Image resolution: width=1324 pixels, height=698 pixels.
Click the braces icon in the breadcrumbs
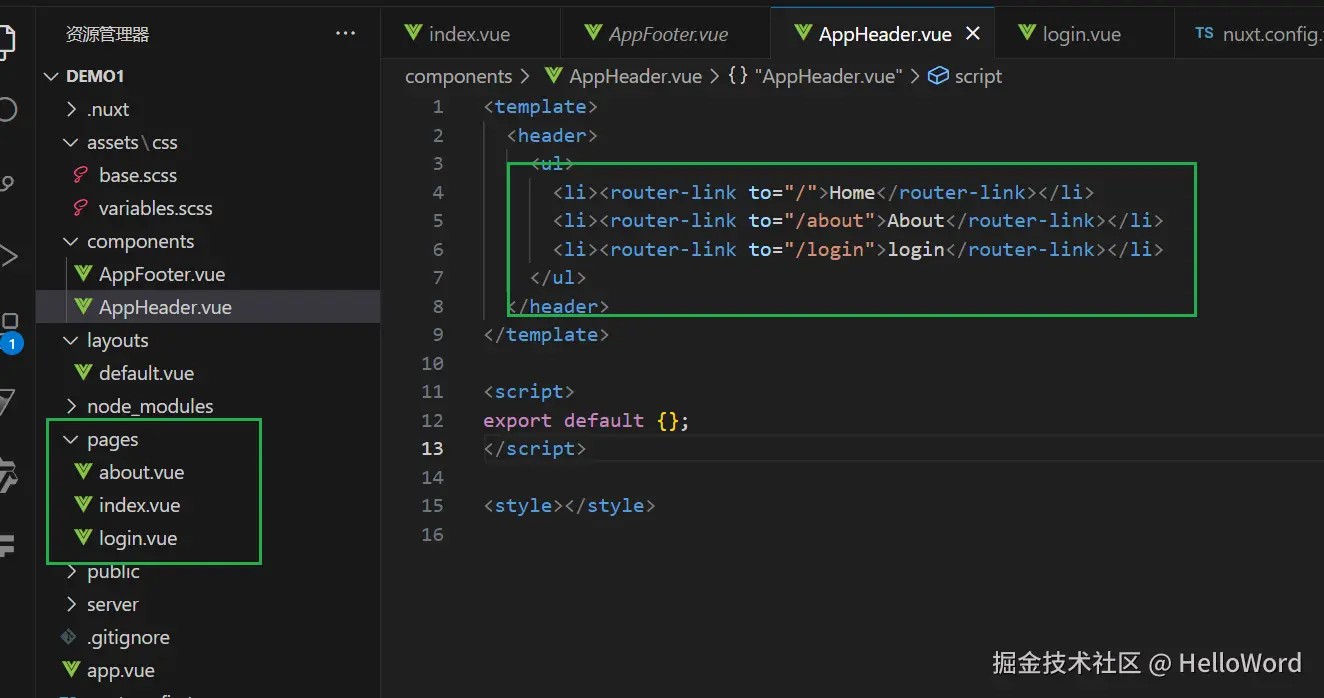(738, 76)
